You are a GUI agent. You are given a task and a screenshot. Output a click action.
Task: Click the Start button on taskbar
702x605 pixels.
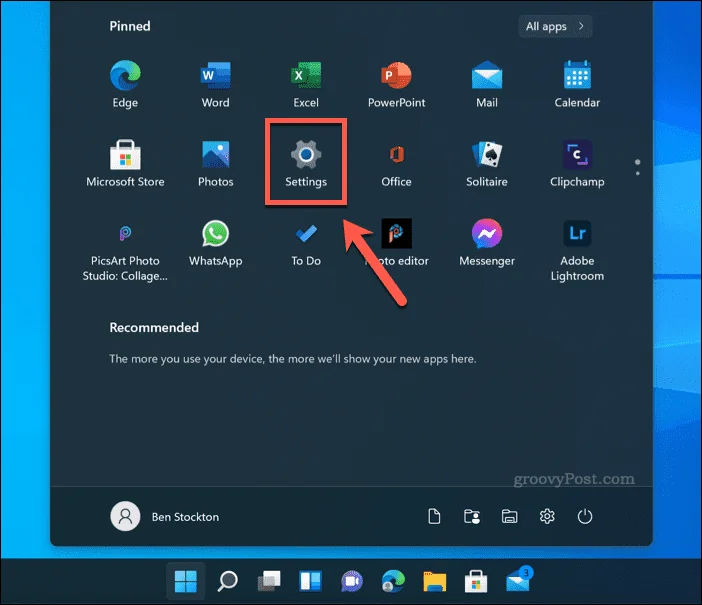coord(185,581)
